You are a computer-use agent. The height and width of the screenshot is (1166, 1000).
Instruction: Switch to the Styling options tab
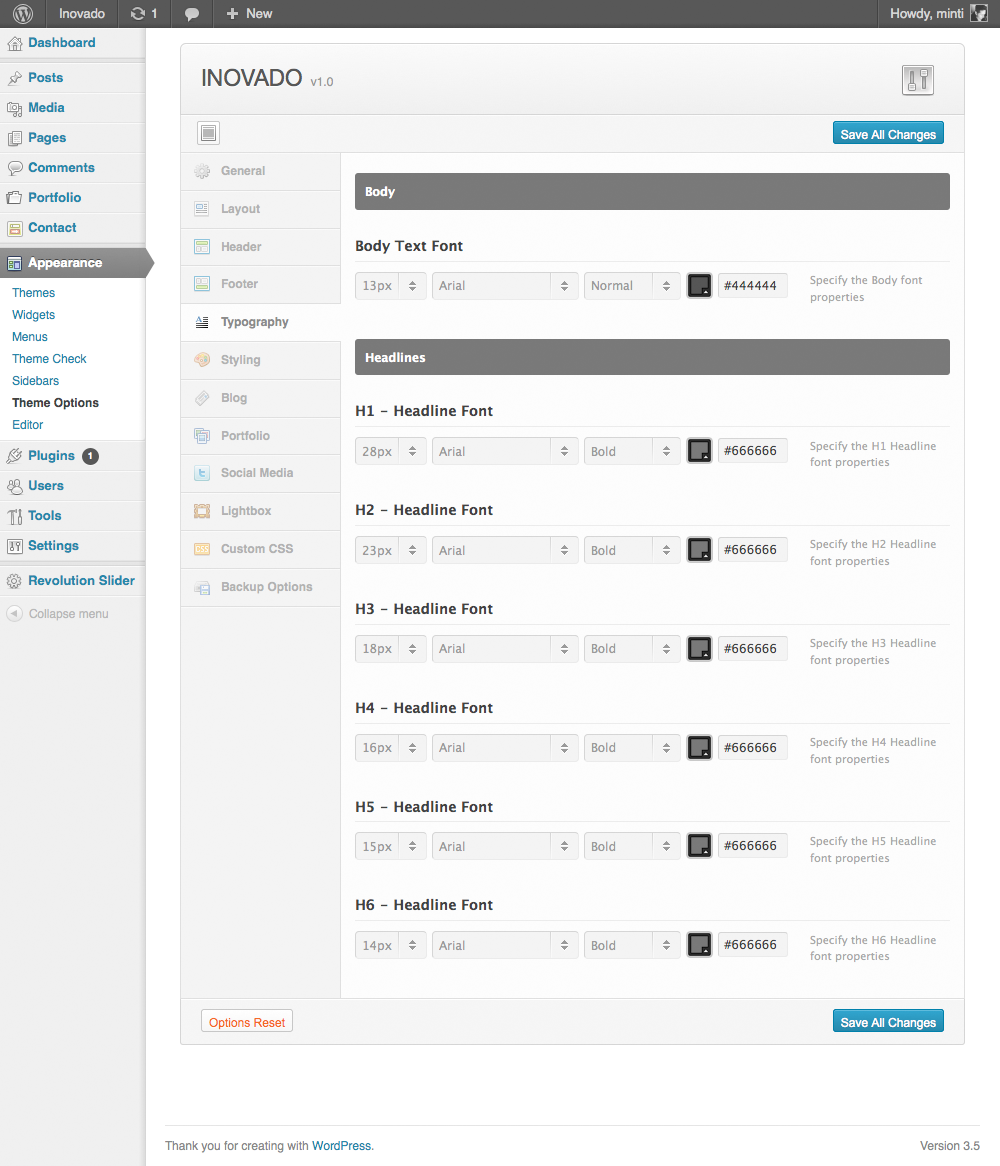(x=240, y=360)
